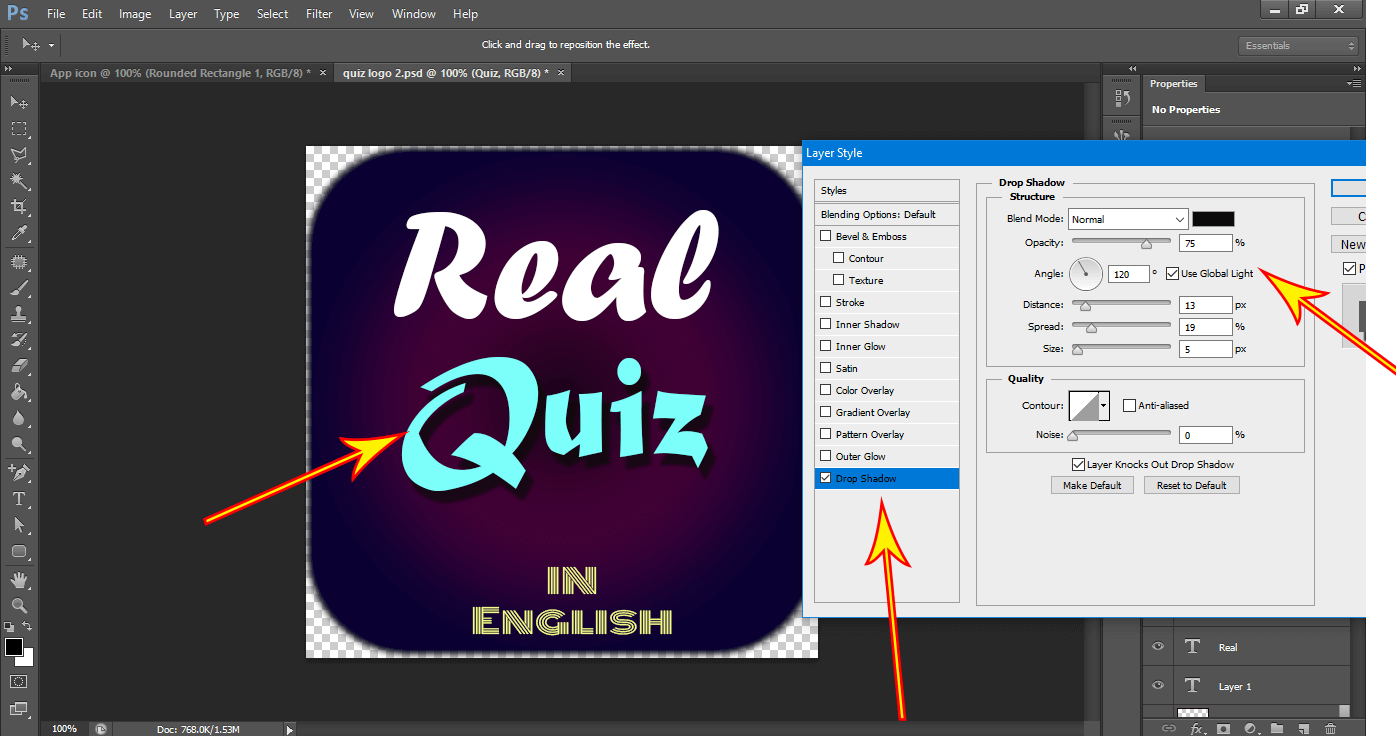Enable the Anti-aliased checkbox
The height and width of the screenshot is (736, 1396).
click(x=1129, y=406)
